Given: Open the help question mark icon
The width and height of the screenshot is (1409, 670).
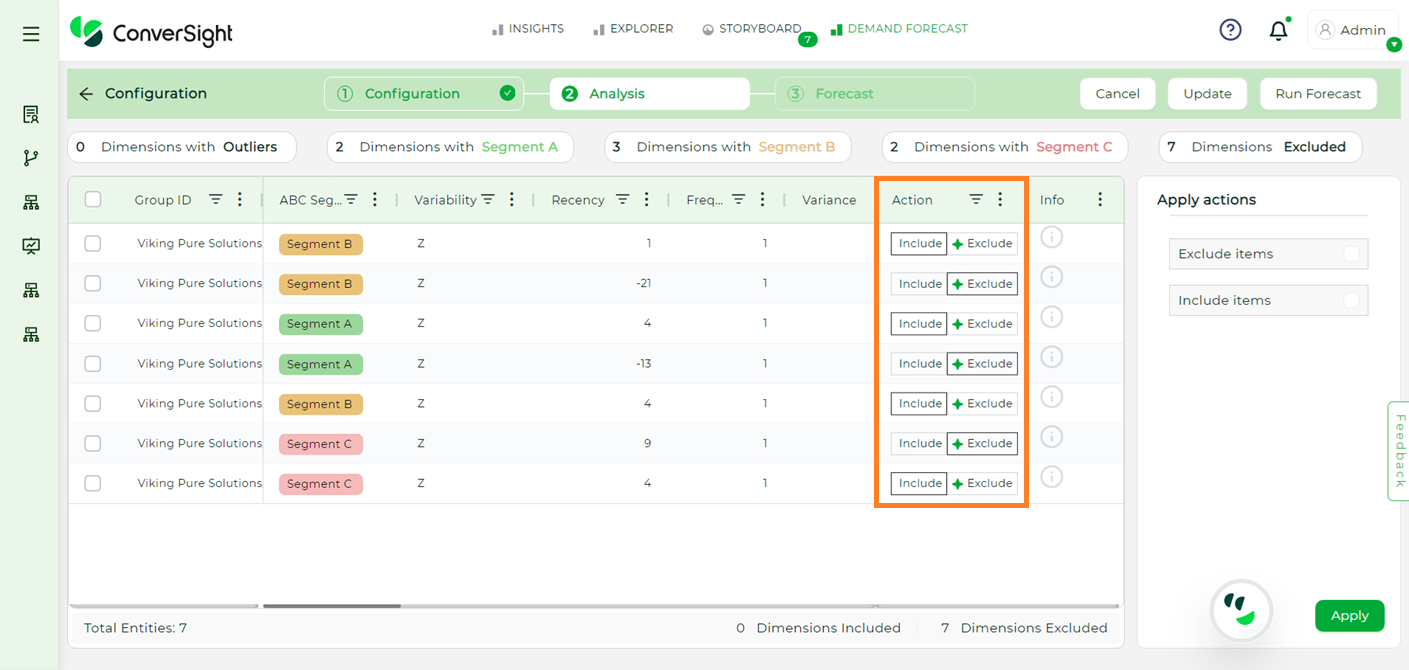Looking at the screenshot, I should click(1230, 30).
